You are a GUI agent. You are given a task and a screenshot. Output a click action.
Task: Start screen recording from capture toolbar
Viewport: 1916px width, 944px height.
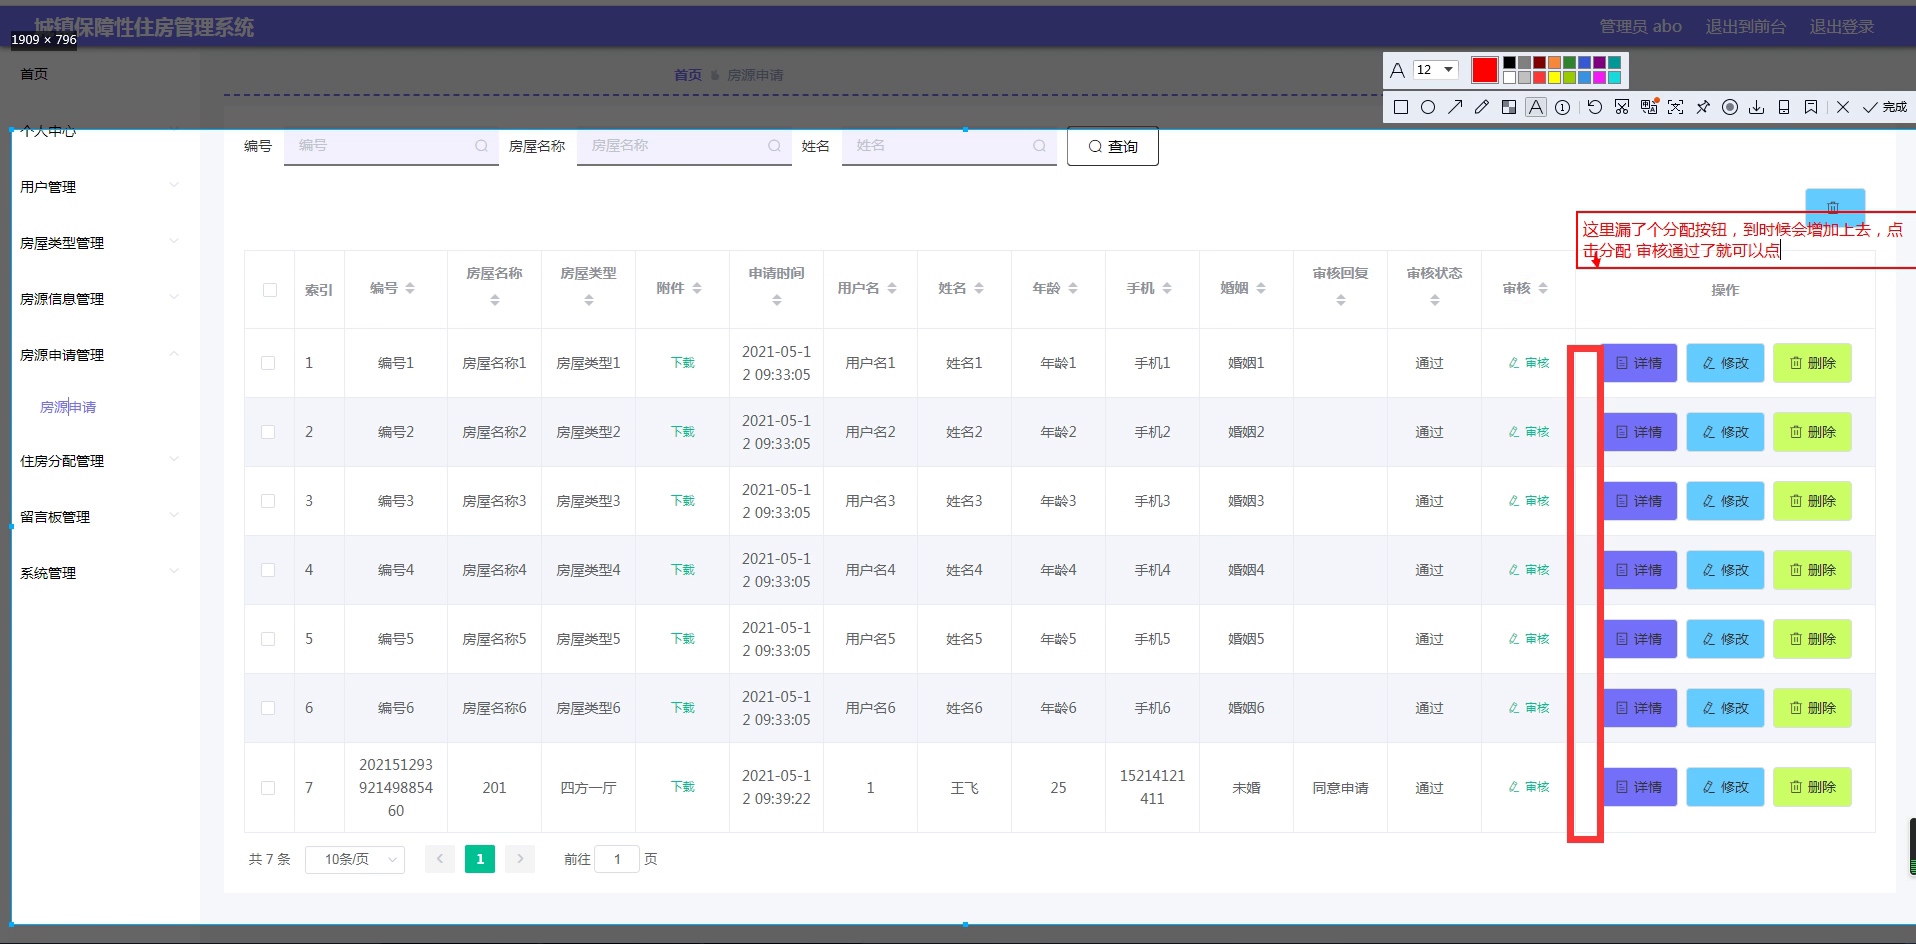(x=1730, y=107)
